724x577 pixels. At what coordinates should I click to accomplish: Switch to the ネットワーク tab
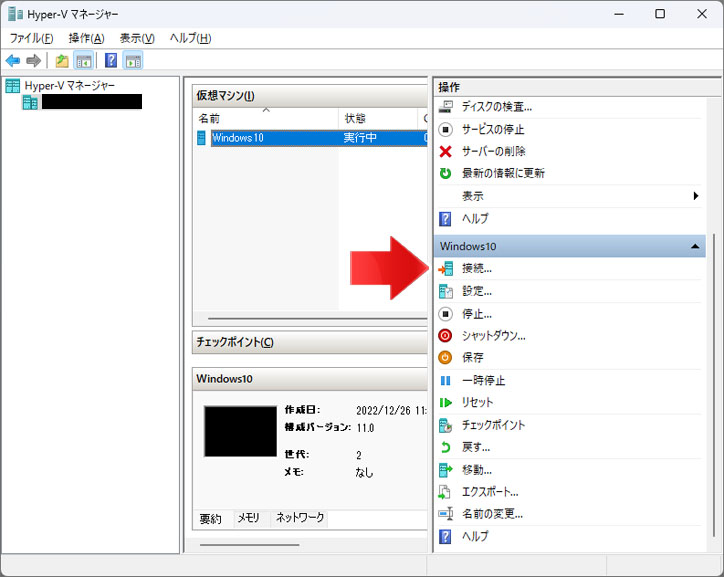click(x=300, y=518)
